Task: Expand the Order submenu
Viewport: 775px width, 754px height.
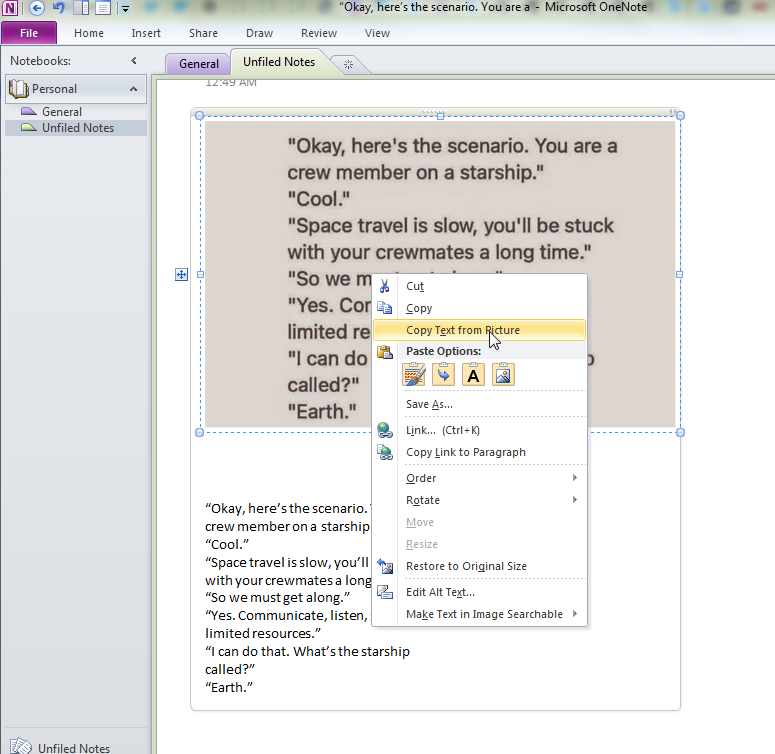Action: [x=479, y=478]
